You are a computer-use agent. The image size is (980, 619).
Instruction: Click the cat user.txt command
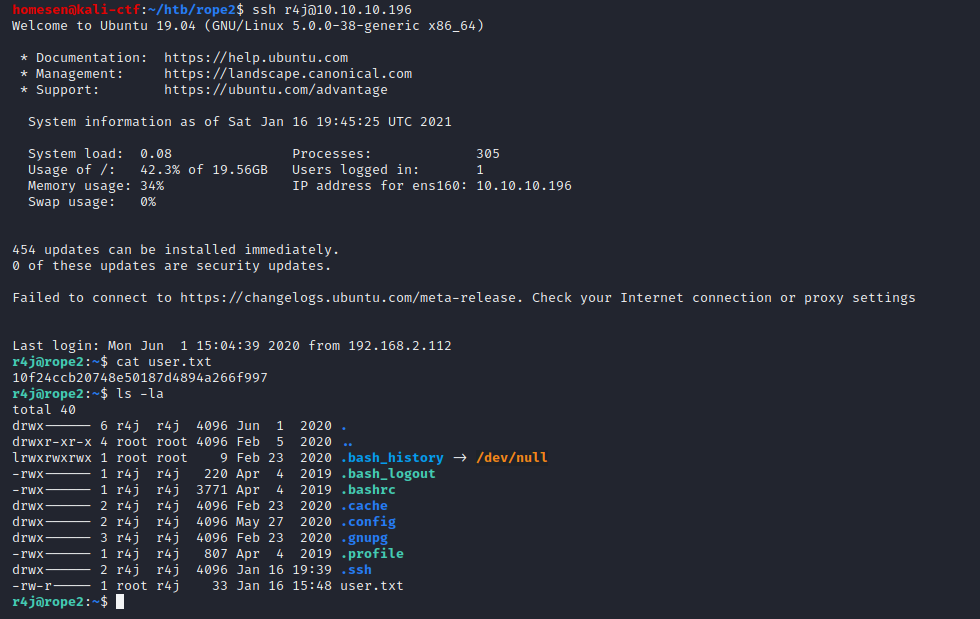pyautogui.click(x=164, y=361)
